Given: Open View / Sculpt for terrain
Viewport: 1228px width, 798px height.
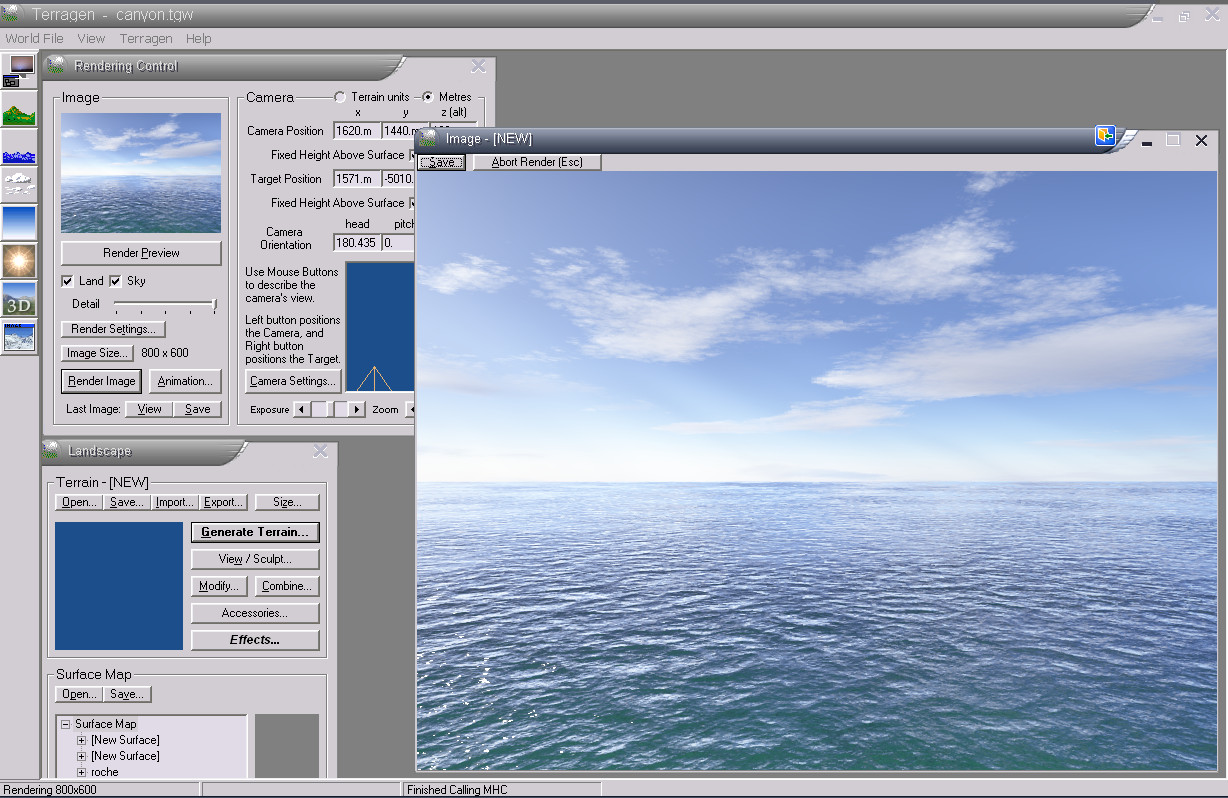Looking at the screenshot, I should (x=255, y=559).
